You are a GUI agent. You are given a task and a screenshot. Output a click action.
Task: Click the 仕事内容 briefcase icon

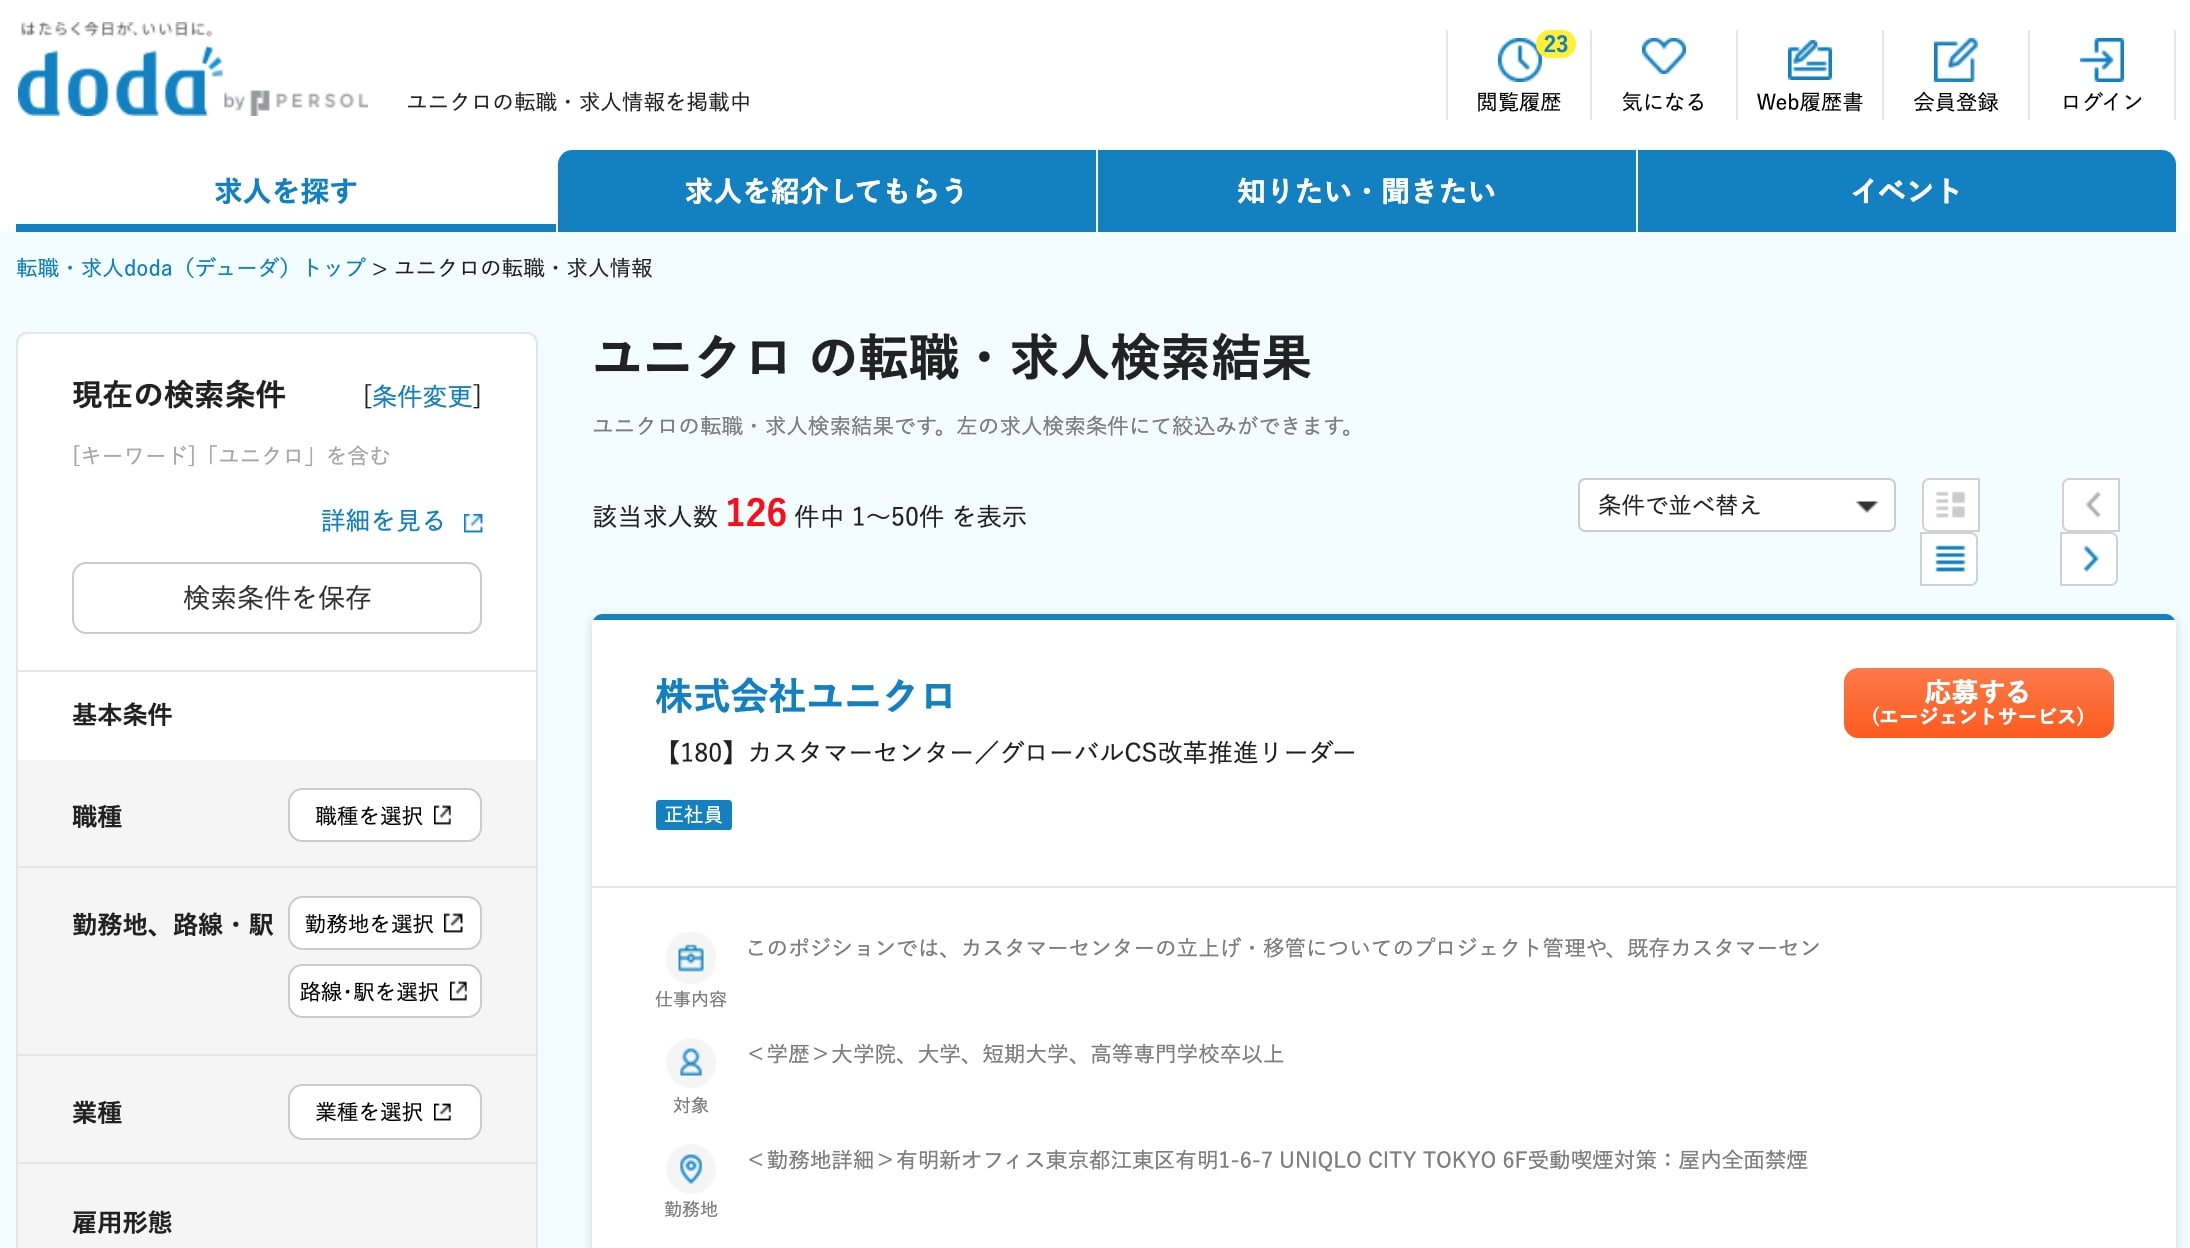pos(691,959)
